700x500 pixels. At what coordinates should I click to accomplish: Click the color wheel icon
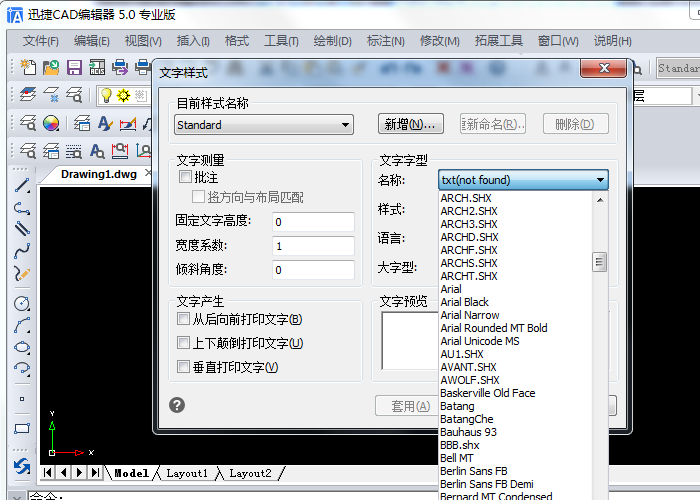click(x=51, y=123)
